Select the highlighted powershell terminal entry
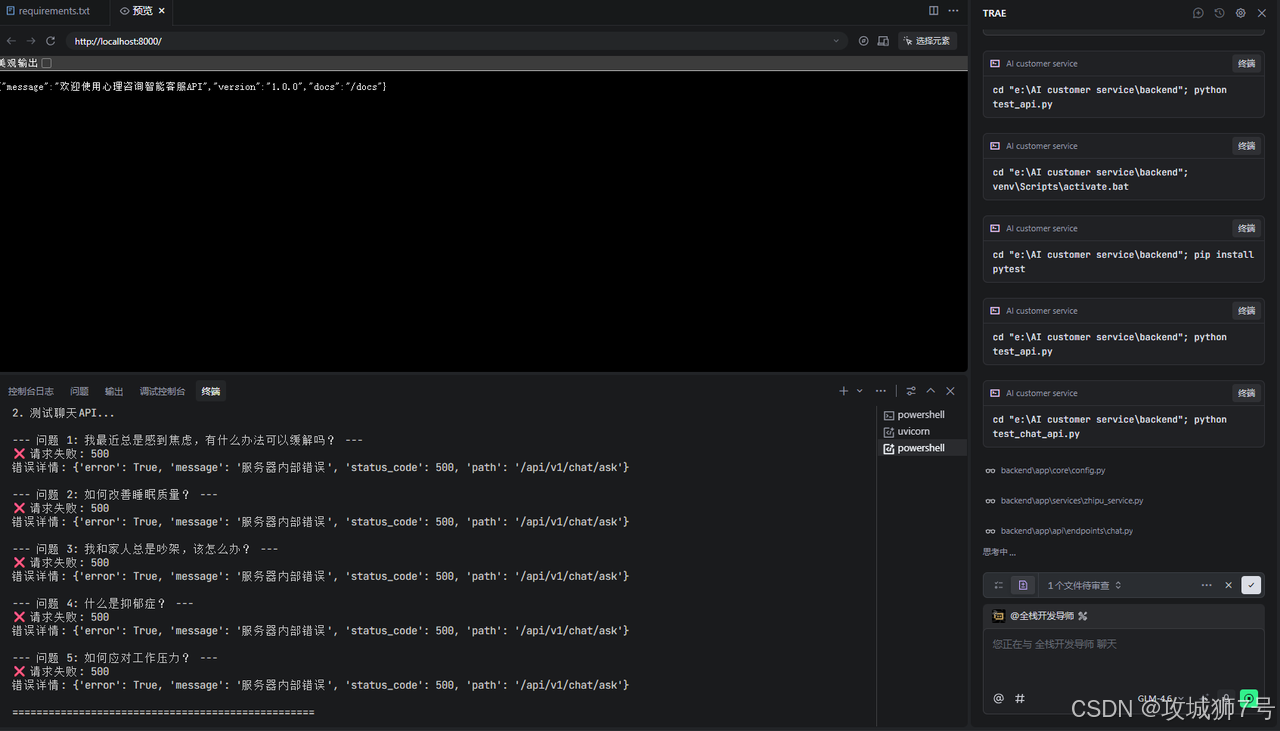This screenshot has height=731, width=1280. (x=921, y=448)
